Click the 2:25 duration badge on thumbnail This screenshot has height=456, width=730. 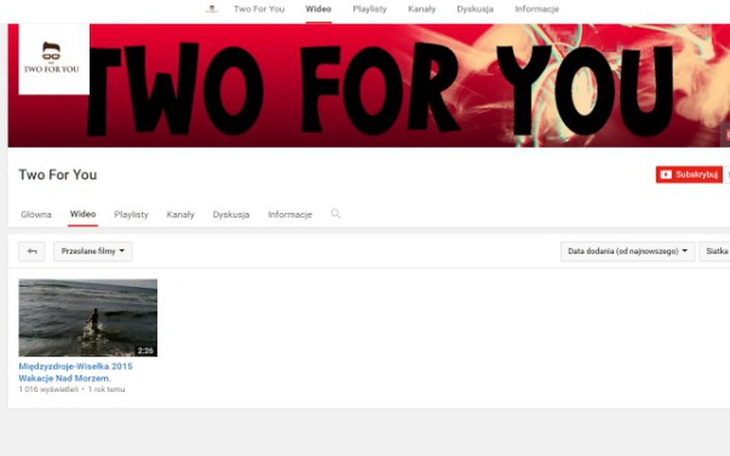[145, 351]
